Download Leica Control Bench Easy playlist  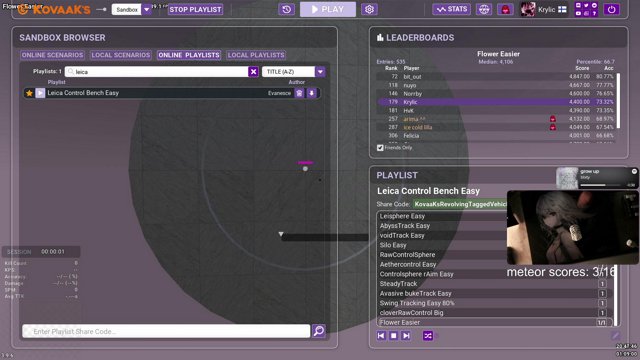(x=311, y=93)
